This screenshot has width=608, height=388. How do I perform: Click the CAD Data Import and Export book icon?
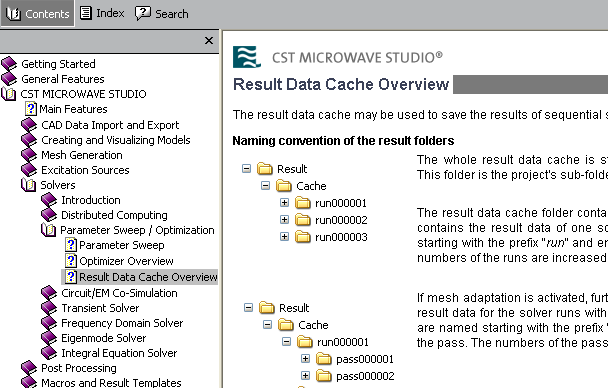click(29, 125)
